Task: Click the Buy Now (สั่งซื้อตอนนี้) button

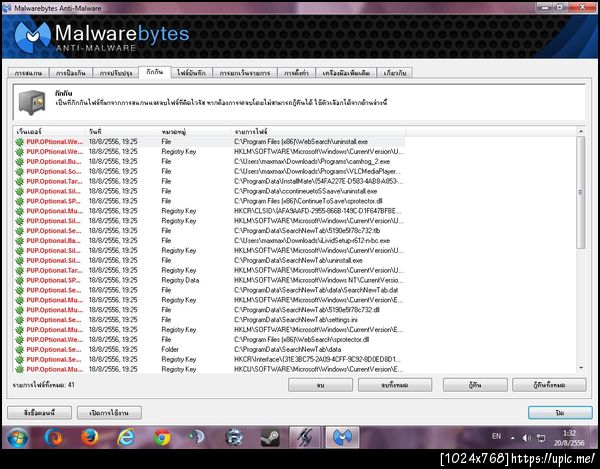Action: point(39,412)
